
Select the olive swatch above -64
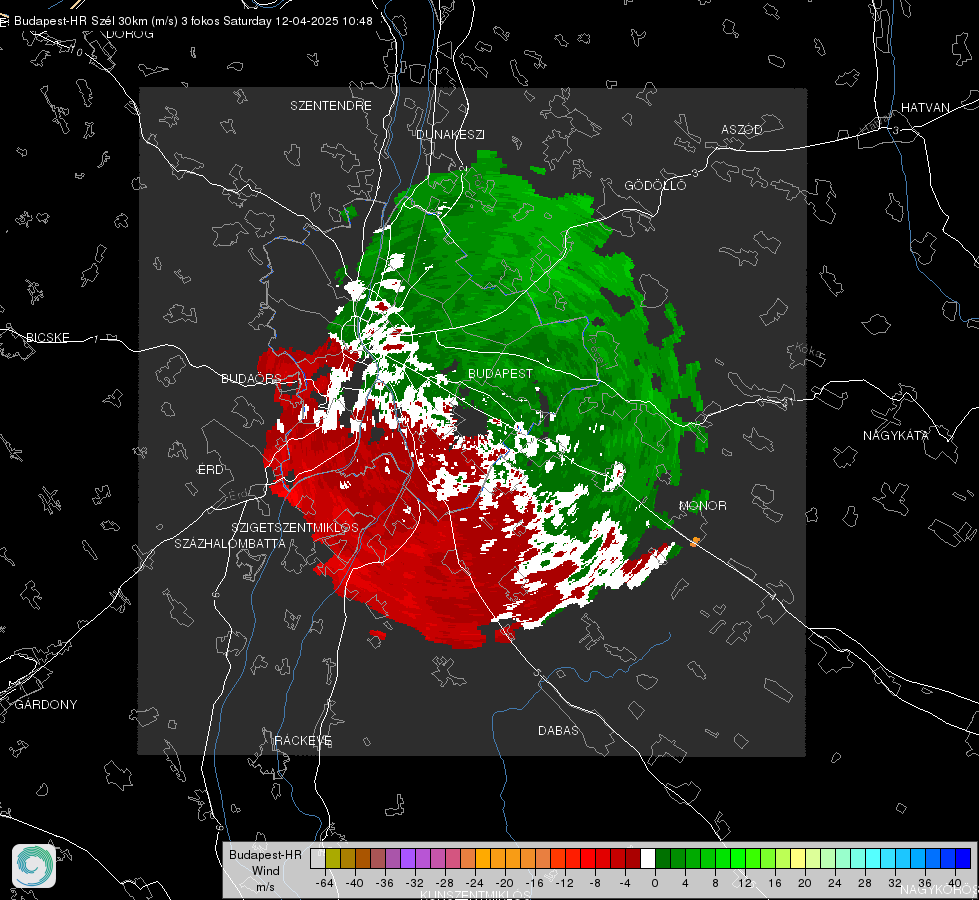click(333, 858)
